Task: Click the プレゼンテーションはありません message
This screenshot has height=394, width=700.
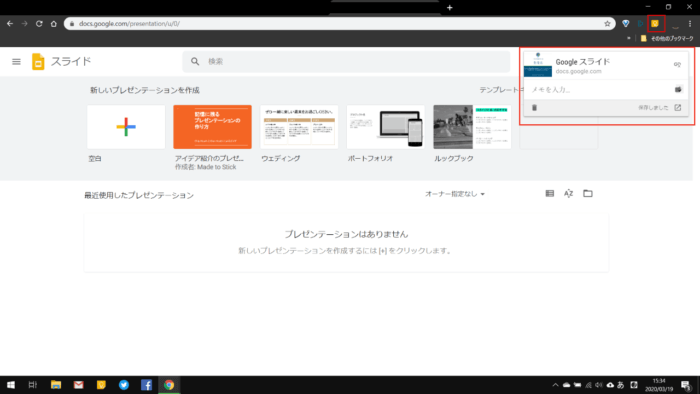Action: pyautogui.click(x=346, y=234)
